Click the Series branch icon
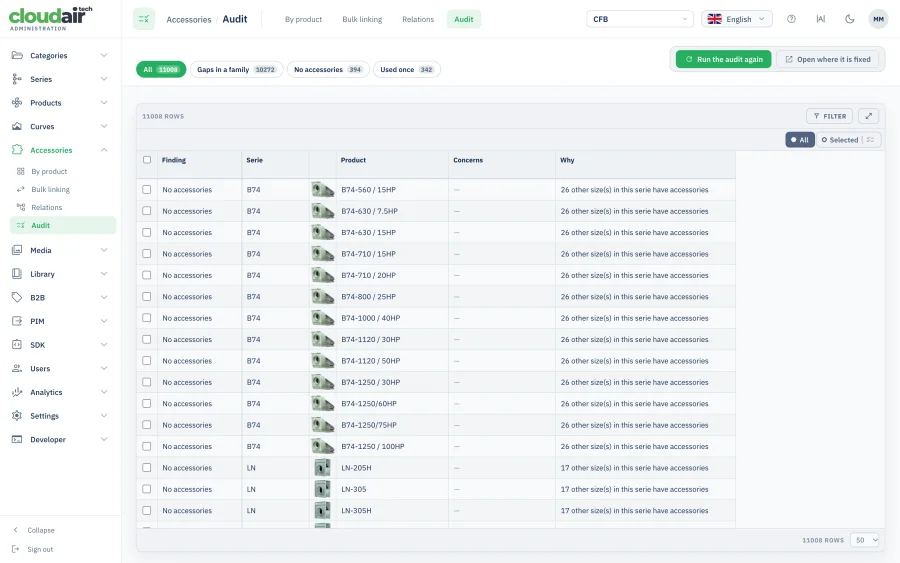This screenshot has width=900, height=563. (x=17, y=79)
